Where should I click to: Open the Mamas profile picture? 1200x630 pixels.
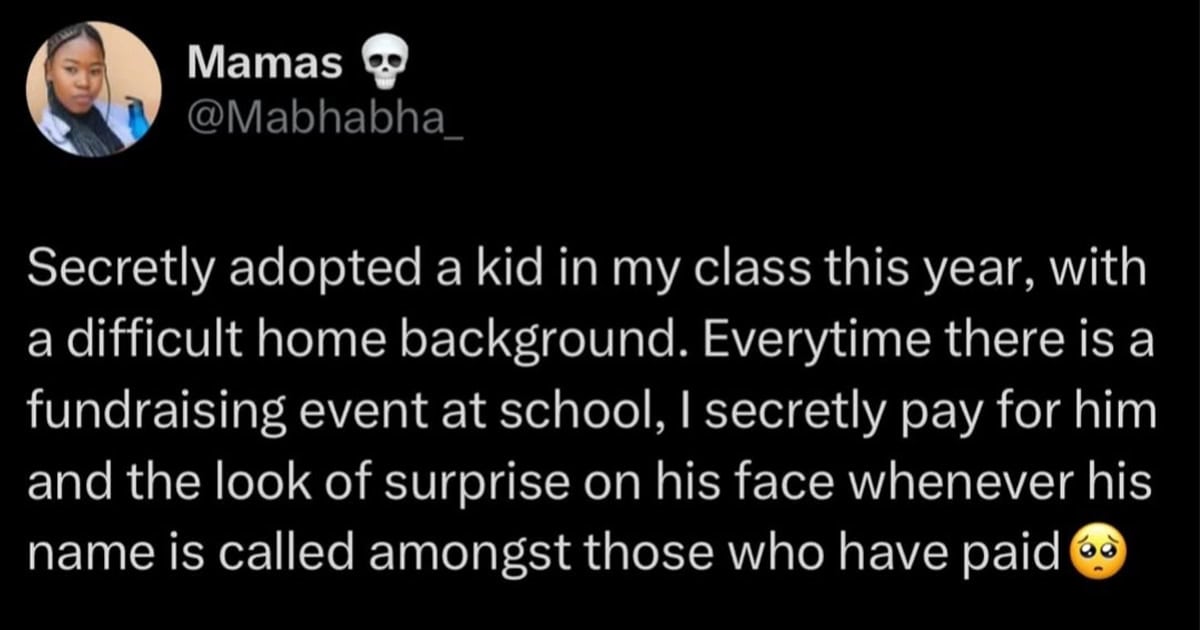click(x=93, y=90)
